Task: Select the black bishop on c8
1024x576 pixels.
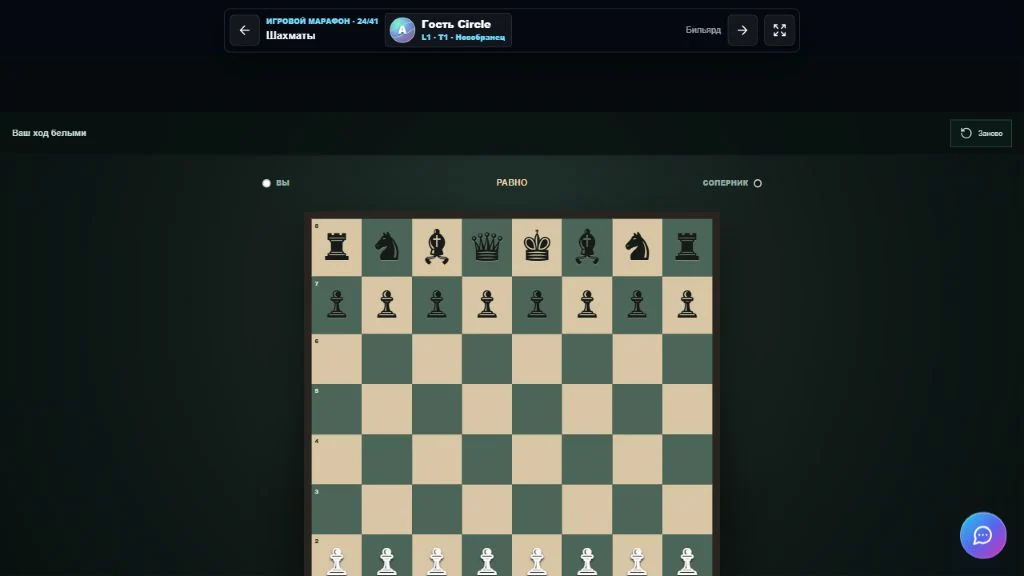Action: pos(437,248)
